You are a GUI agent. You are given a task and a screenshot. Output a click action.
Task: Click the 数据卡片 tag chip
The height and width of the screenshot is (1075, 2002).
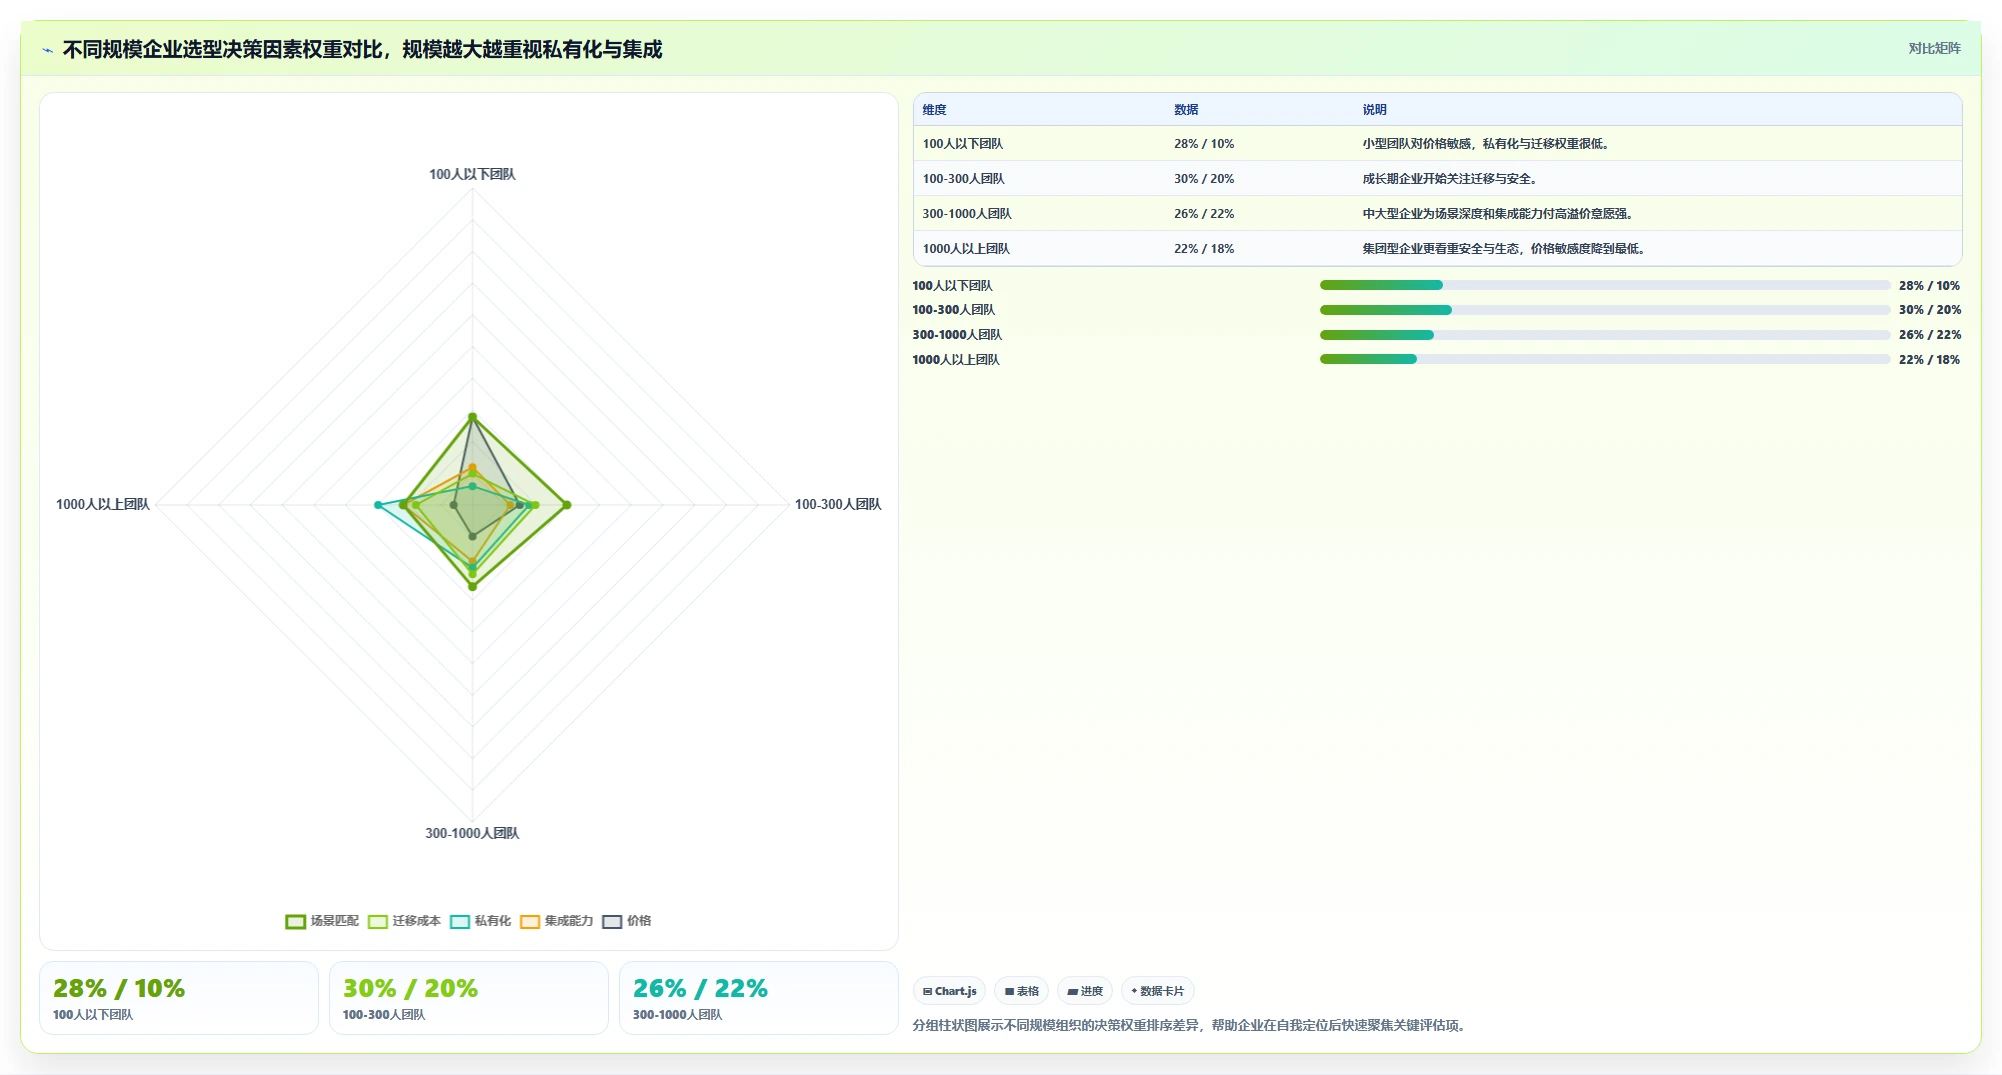(x=1158, y=991)
